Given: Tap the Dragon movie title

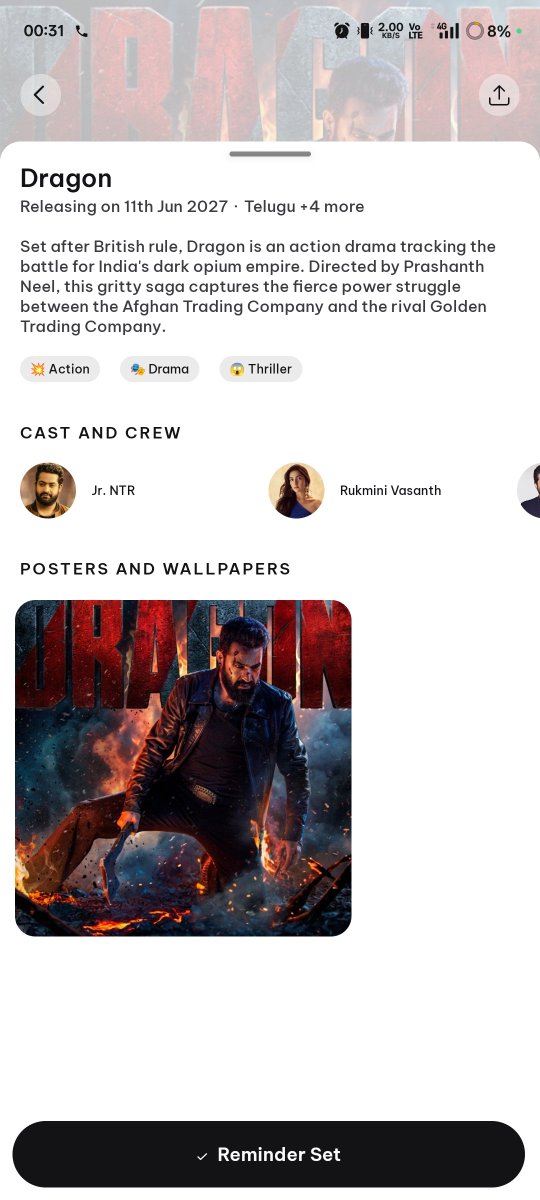Looking at the screenshot, I should coord(66,178).
